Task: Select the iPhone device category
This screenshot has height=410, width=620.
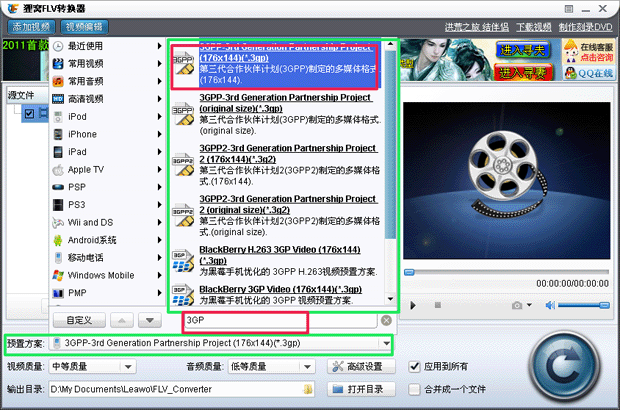Action: tap(107, 134)
